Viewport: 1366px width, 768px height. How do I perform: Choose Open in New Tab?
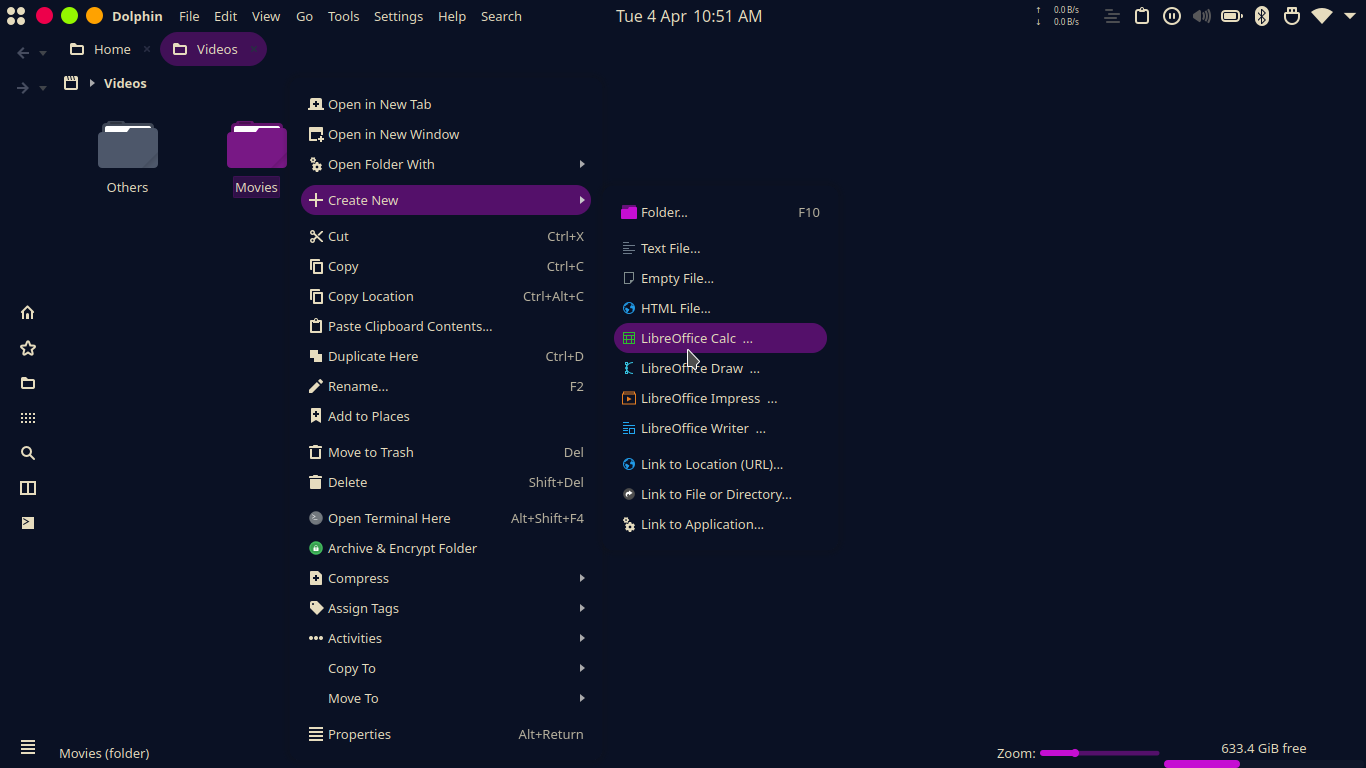[x=446, y=104]
